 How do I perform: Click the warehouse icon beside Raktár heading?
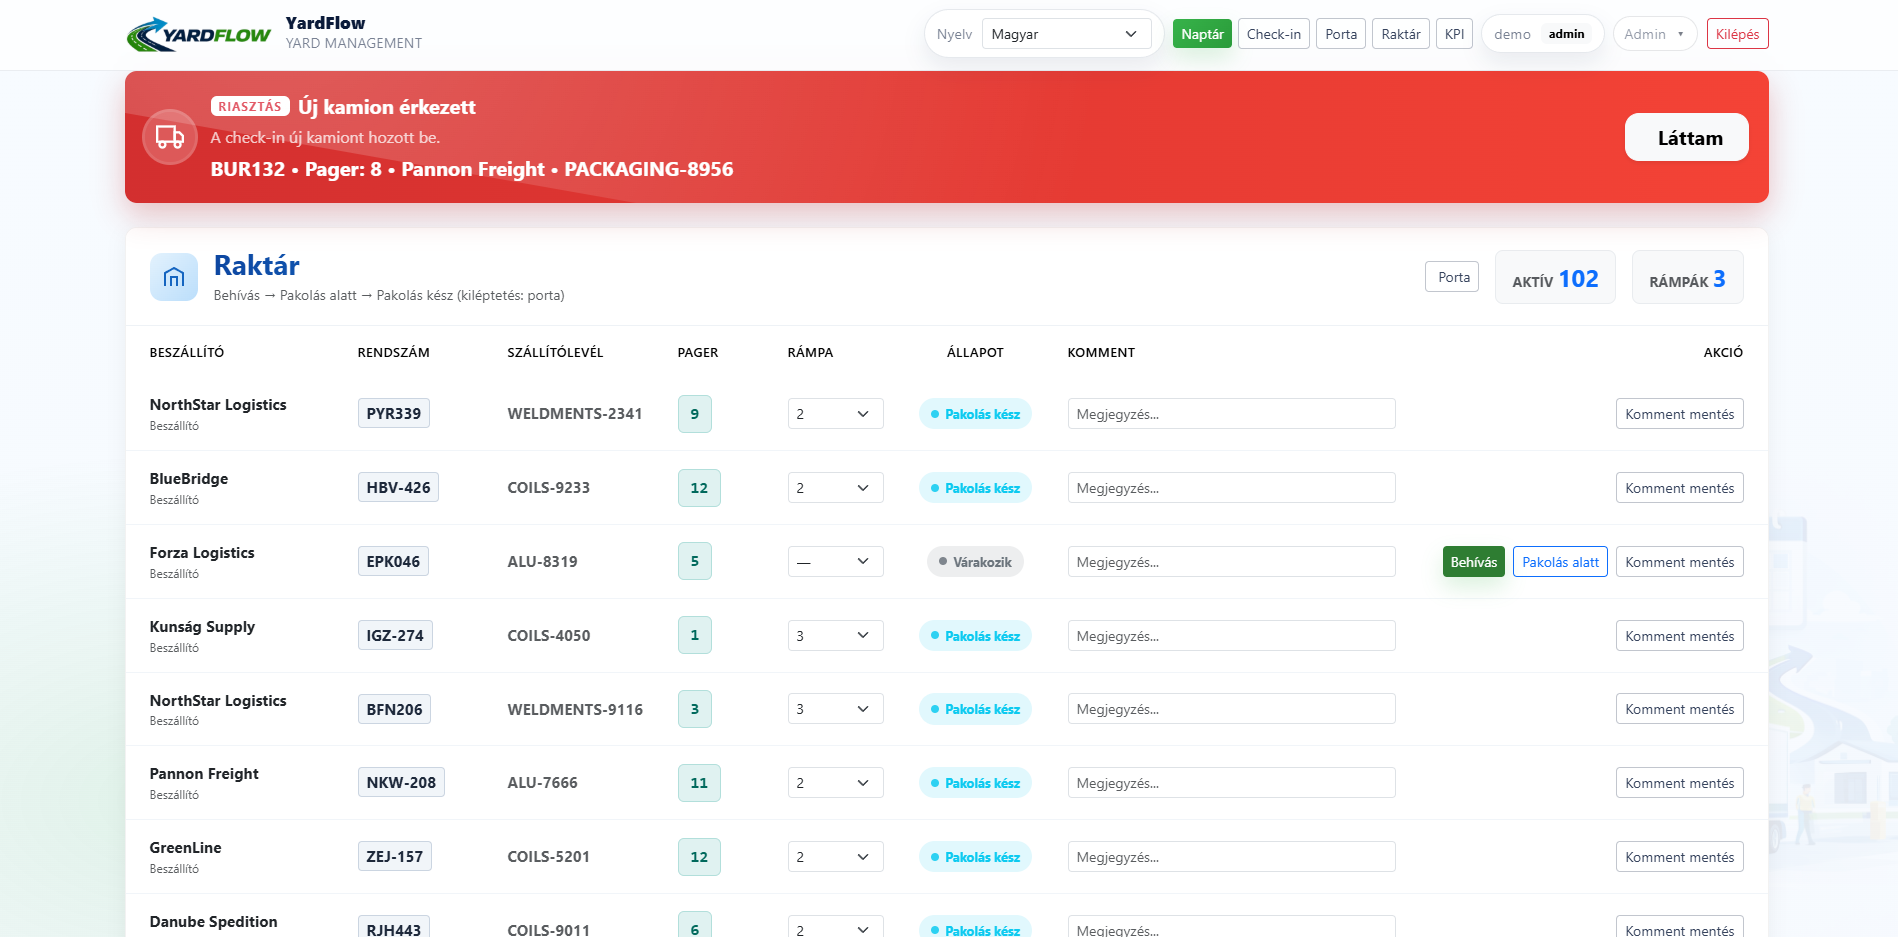pos(174,277)
